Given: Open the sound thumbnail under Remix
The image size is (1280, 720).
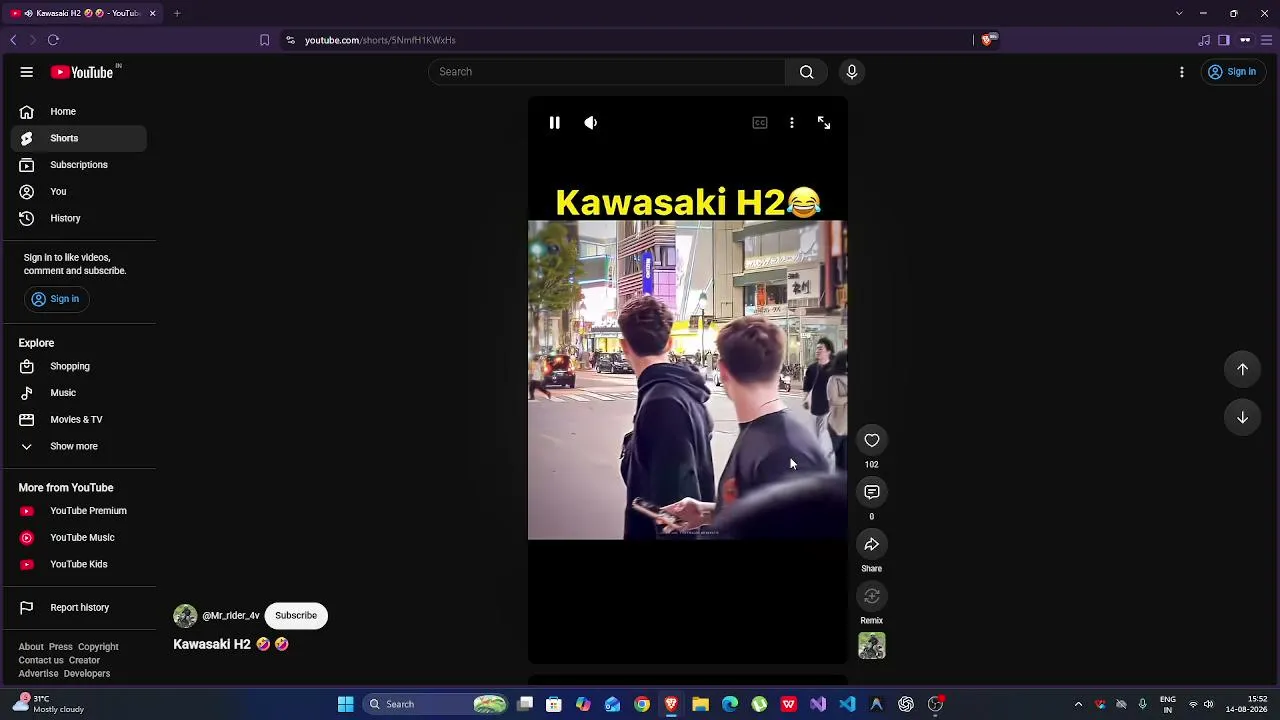Looking at the screenshot, I should (x=872, y=647).
